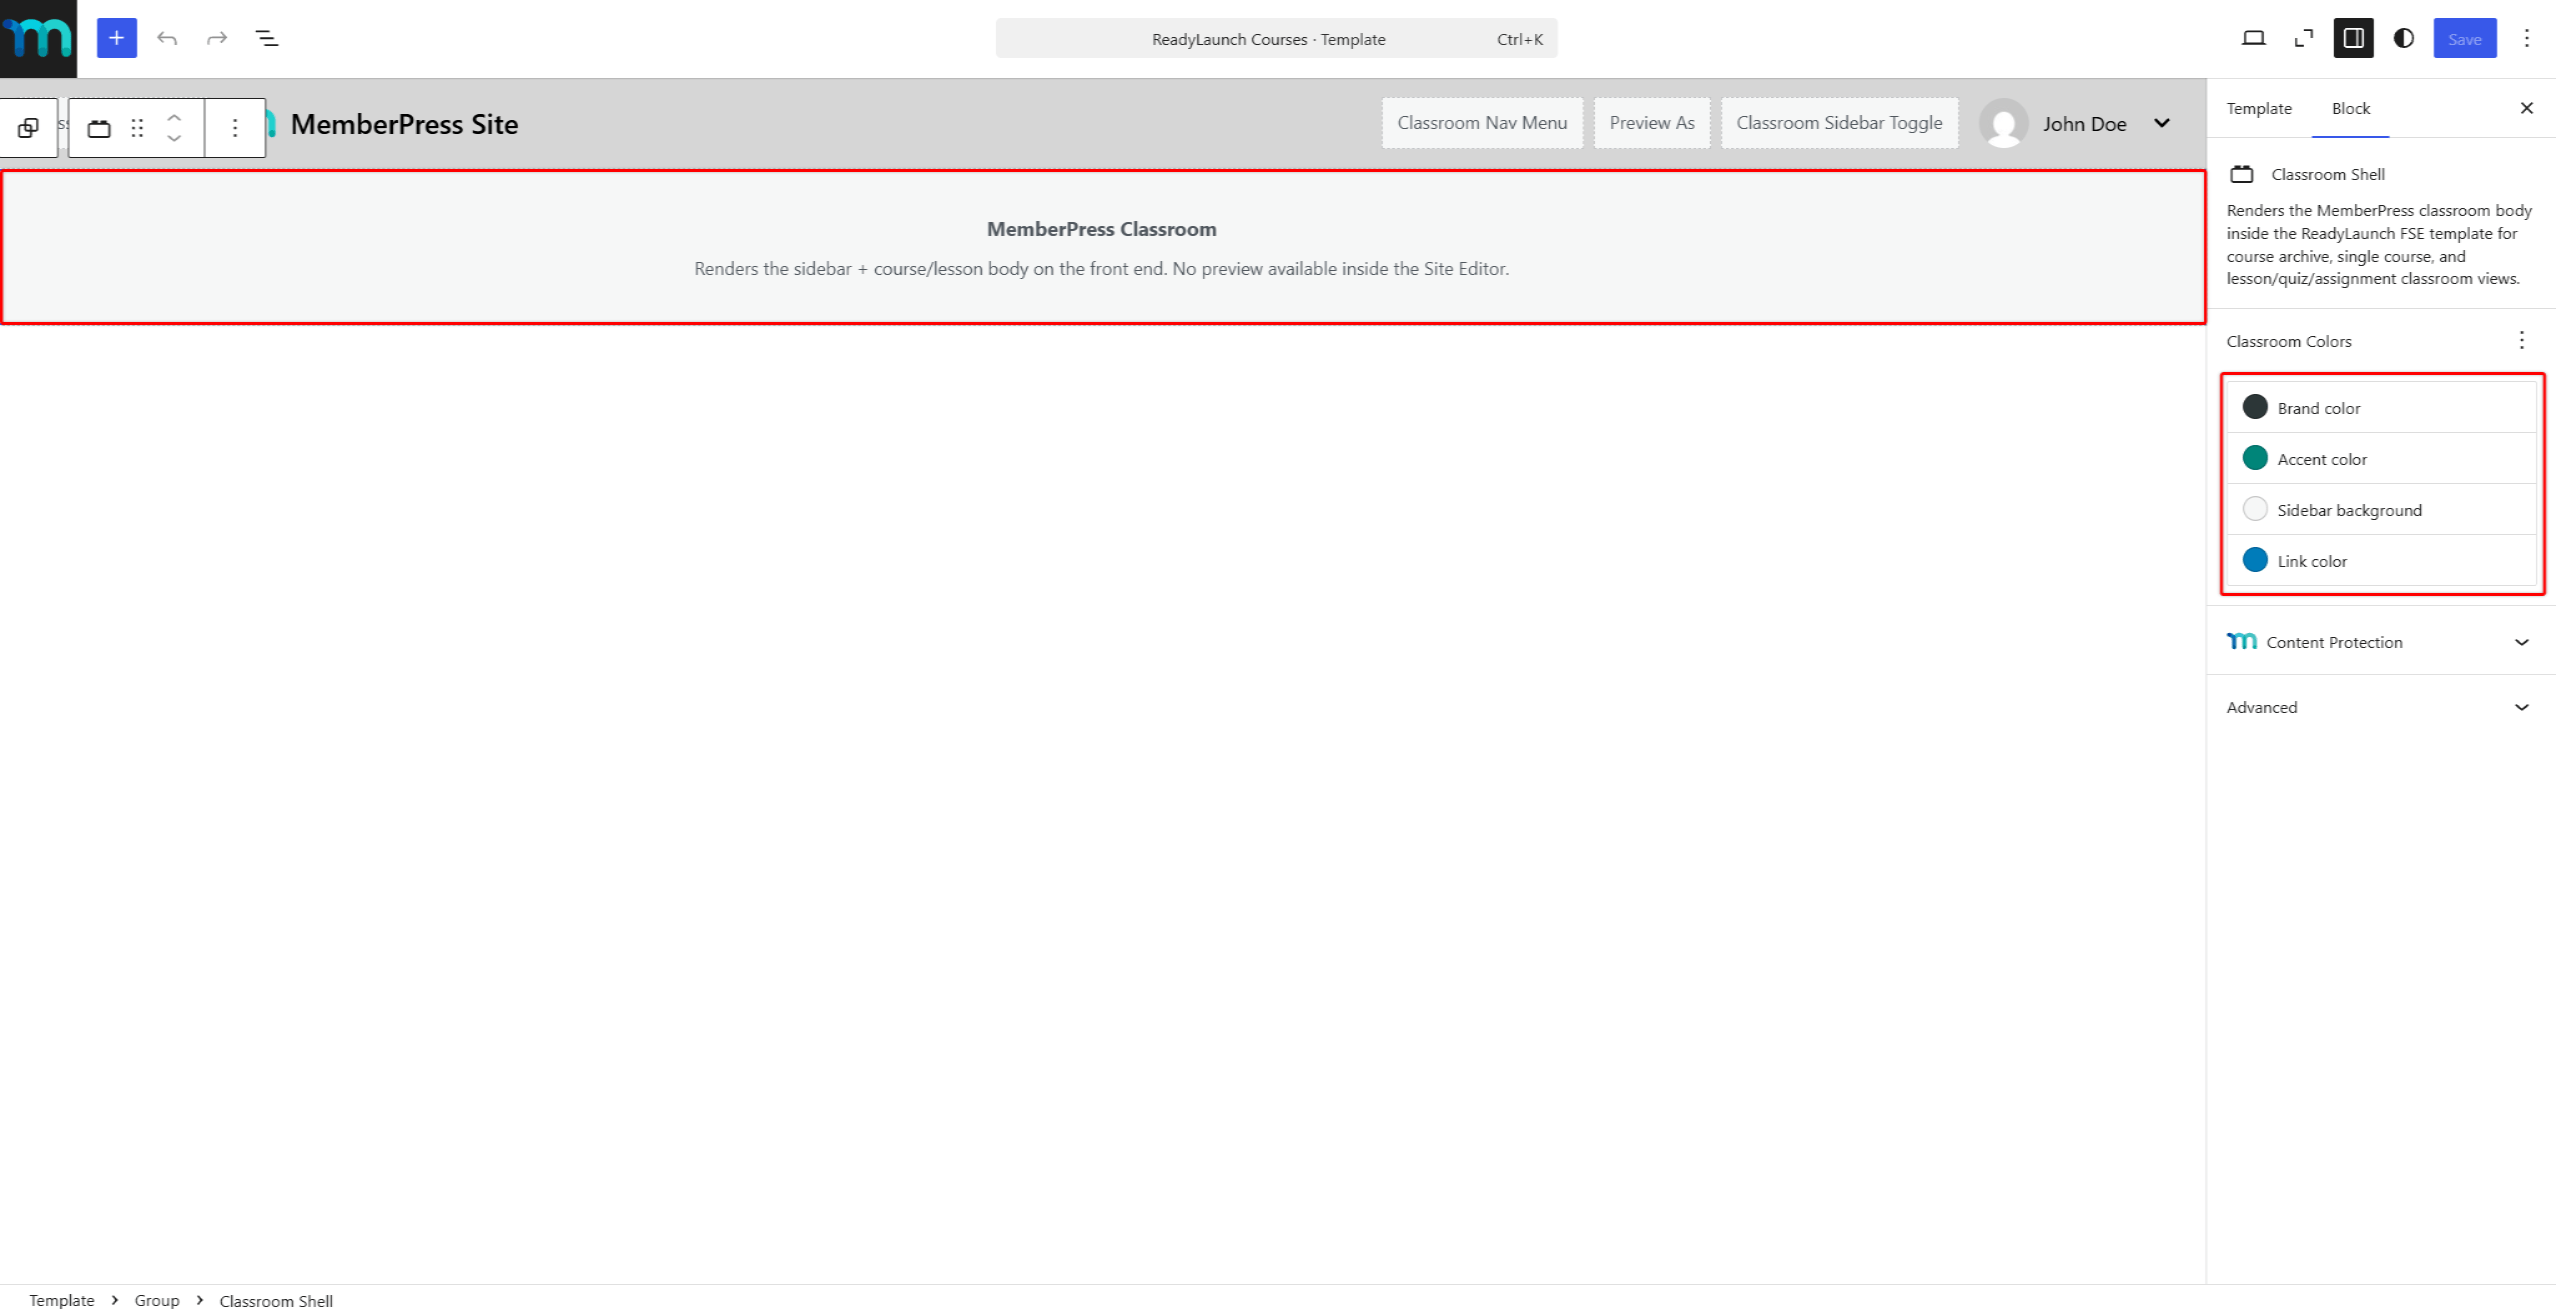Close the settings sidebar with the X
The height and width of the screenshot is (1309, 2556).
[x=2526, y=108]
